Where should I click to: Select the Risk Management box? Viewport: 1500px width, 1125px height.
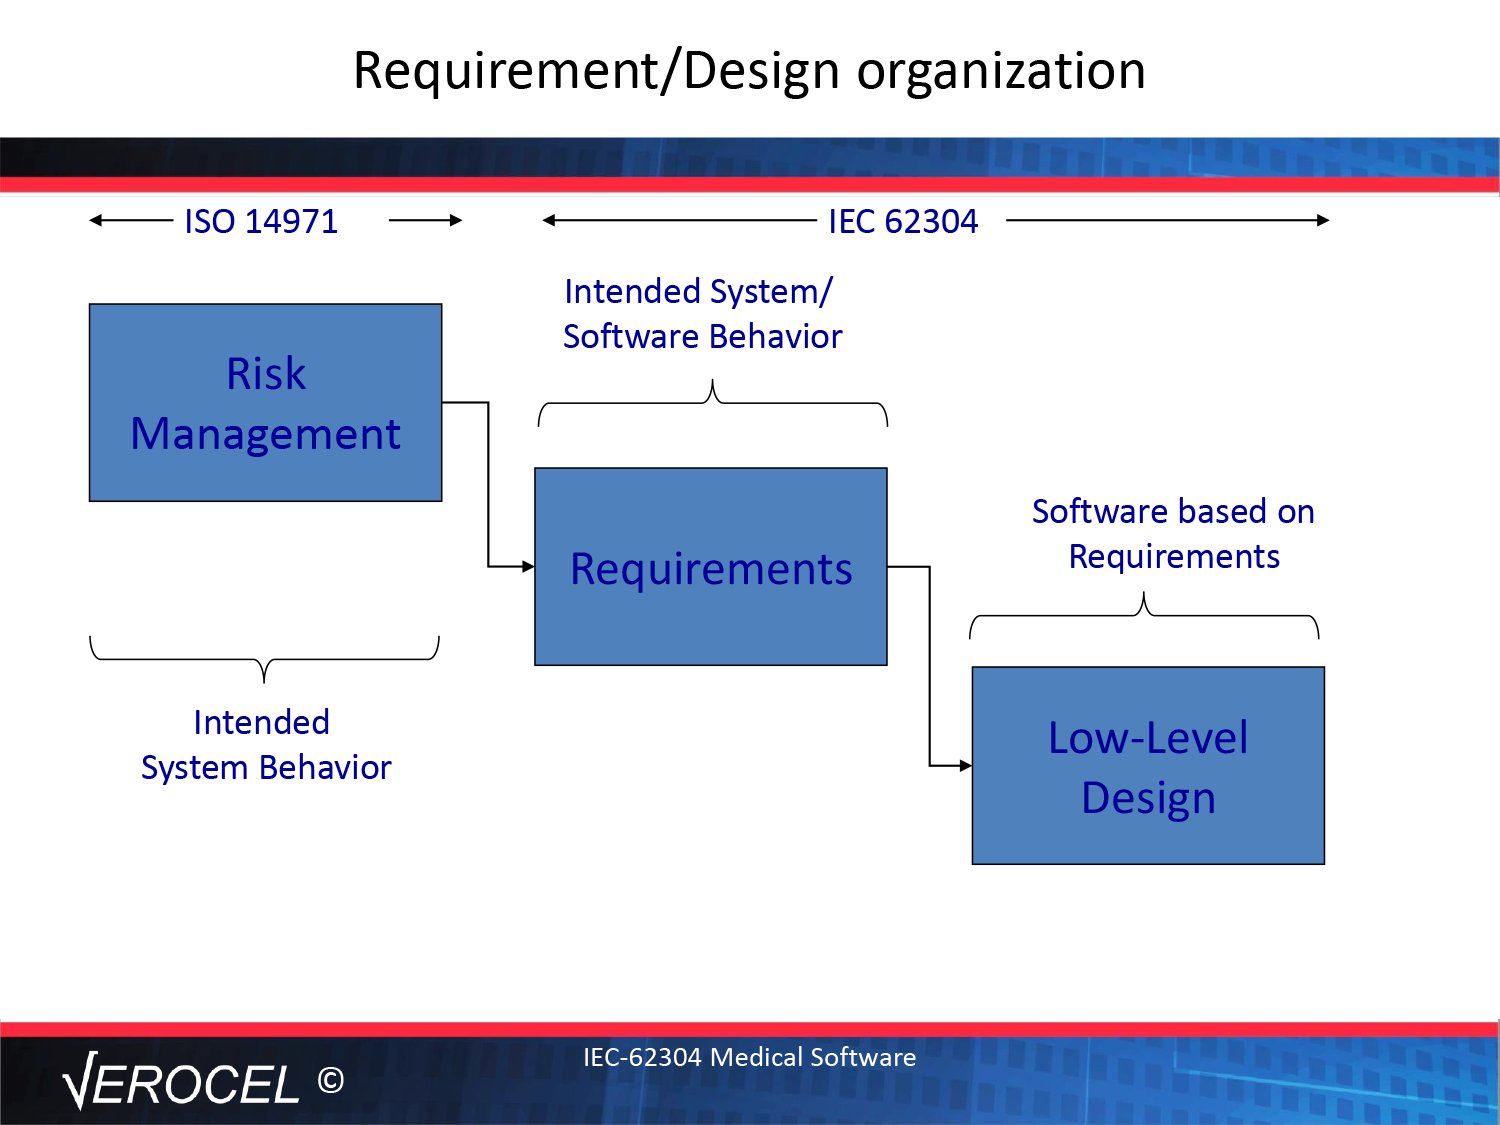266,403
